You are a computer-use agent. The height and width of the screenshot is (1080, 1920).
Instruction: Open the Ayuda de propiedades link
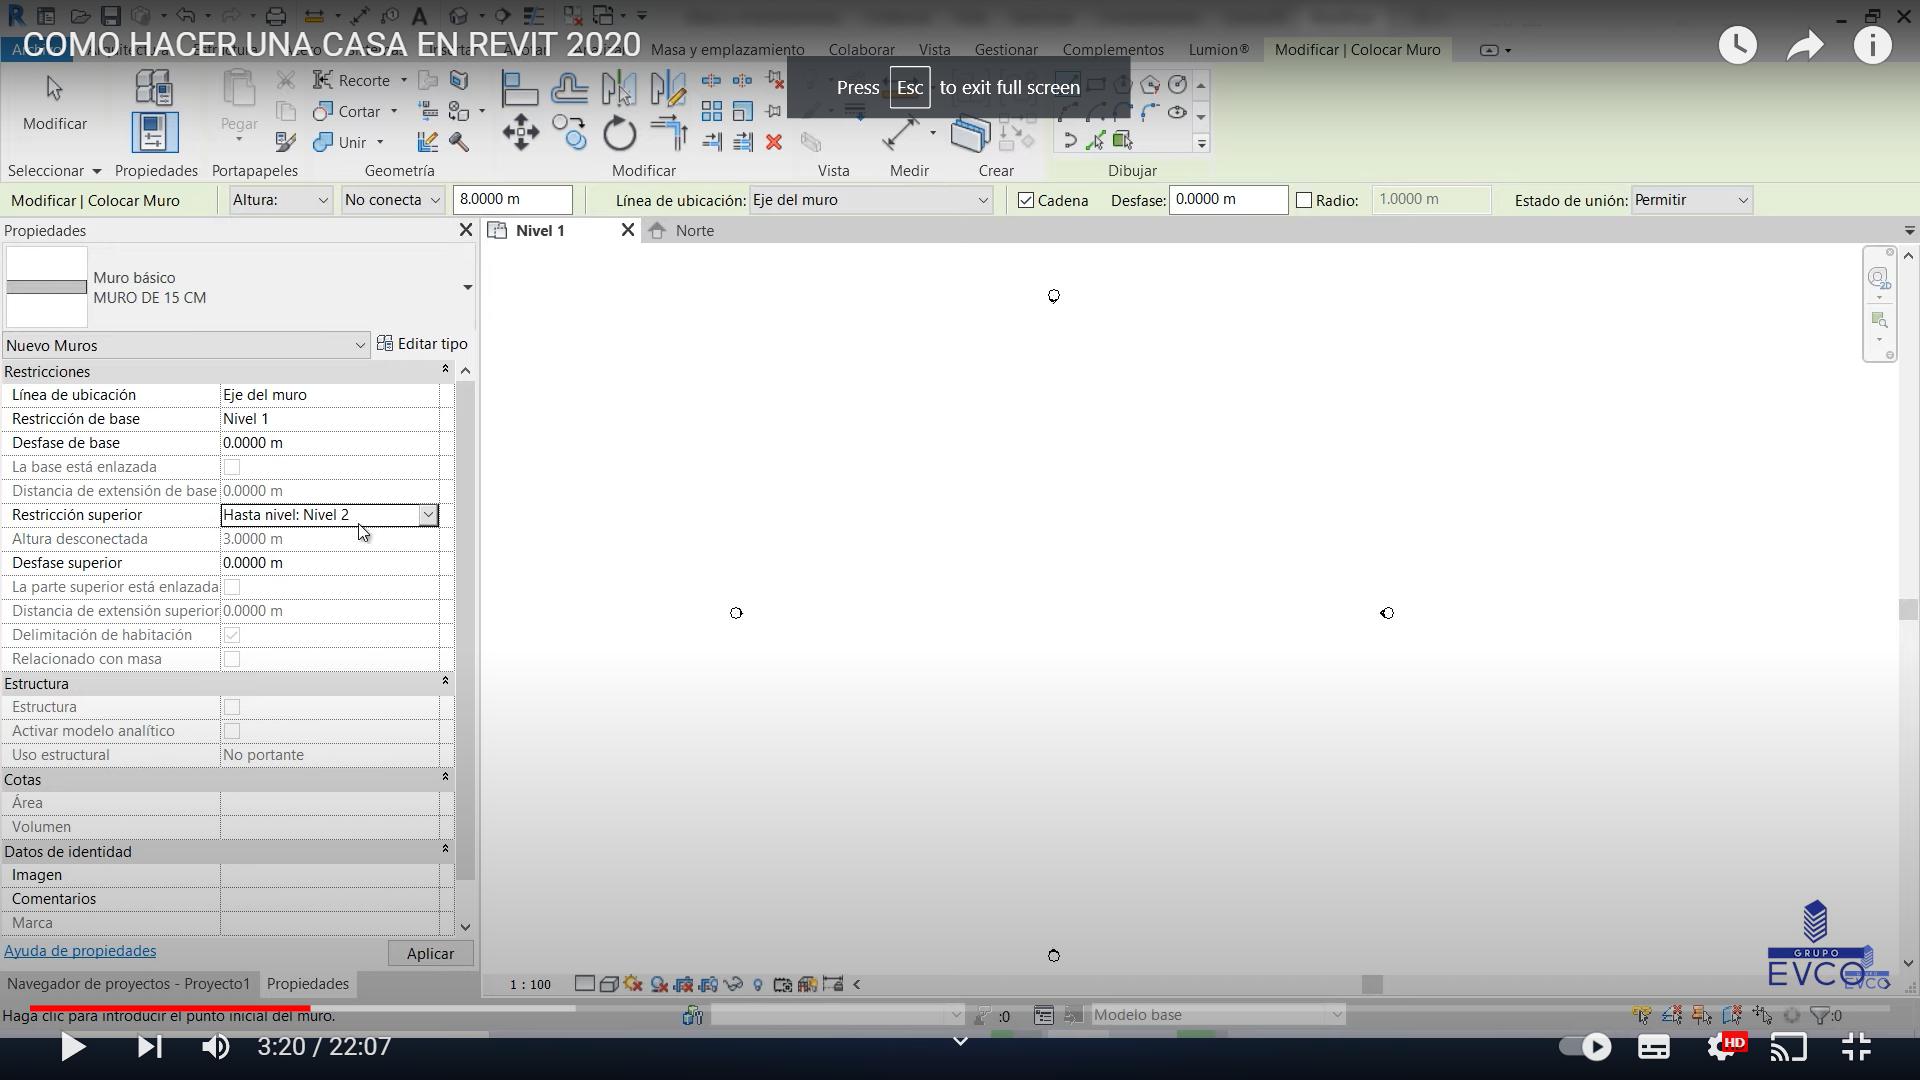pyautogui.click(x=80, y=951)
